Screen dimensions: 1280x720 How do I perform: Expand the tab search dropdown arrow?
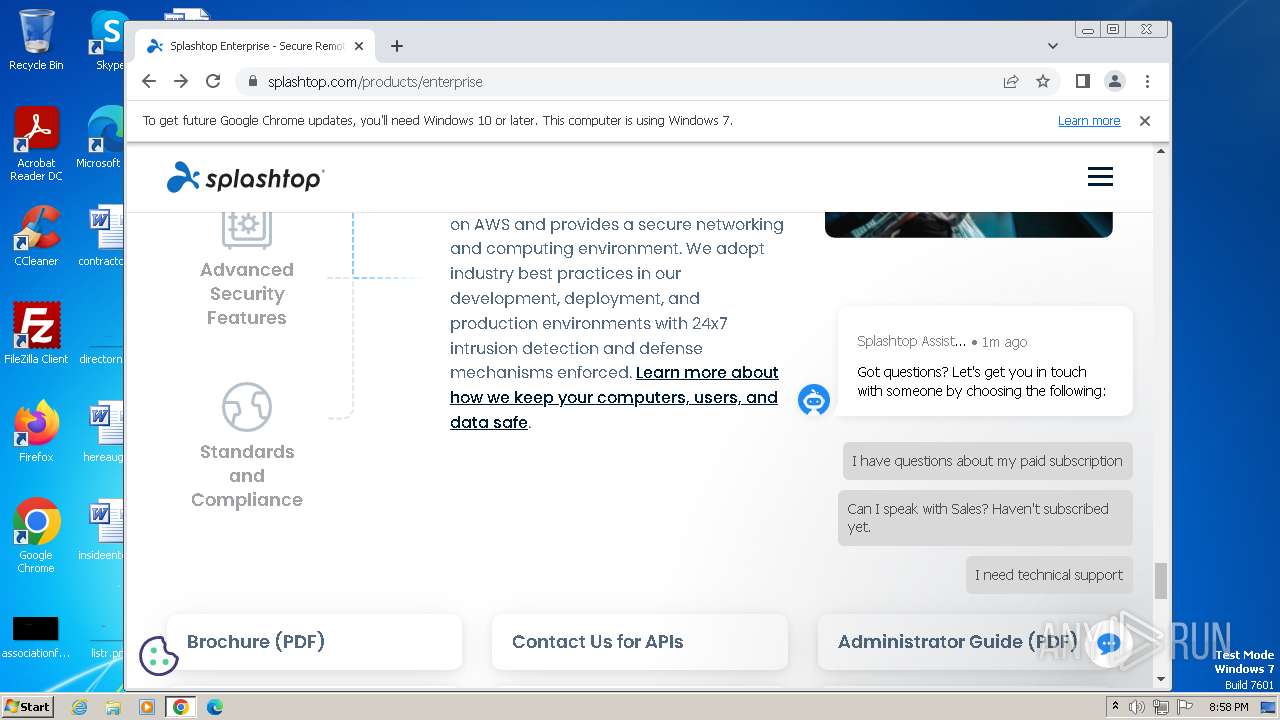click(x=1053, y=46)
